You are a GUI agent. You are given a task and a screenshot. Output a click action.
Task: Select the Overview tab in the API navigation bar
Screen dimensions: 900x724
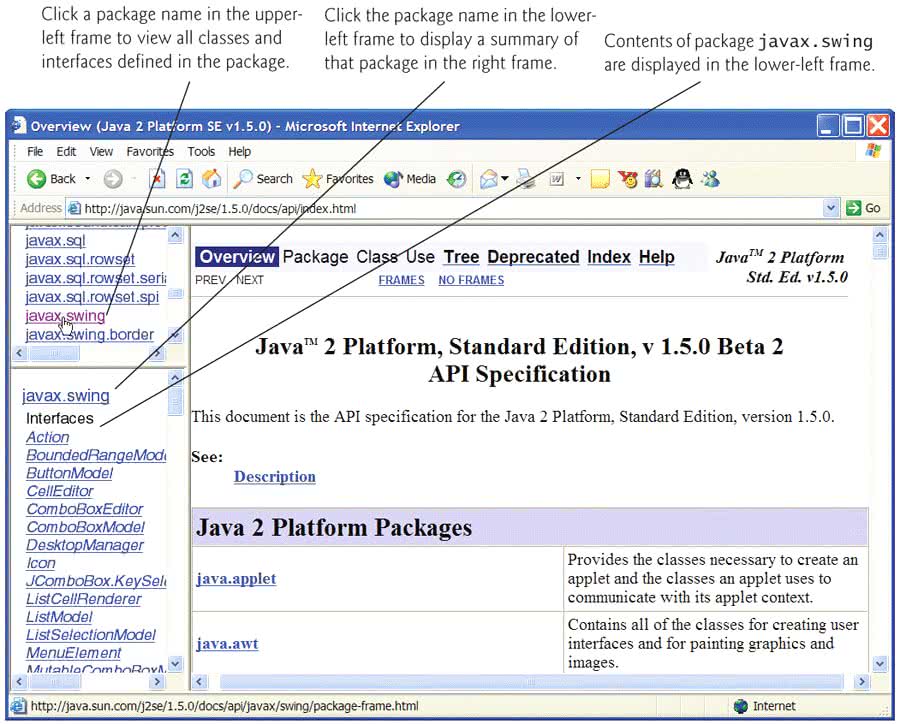tap(237, 257)
